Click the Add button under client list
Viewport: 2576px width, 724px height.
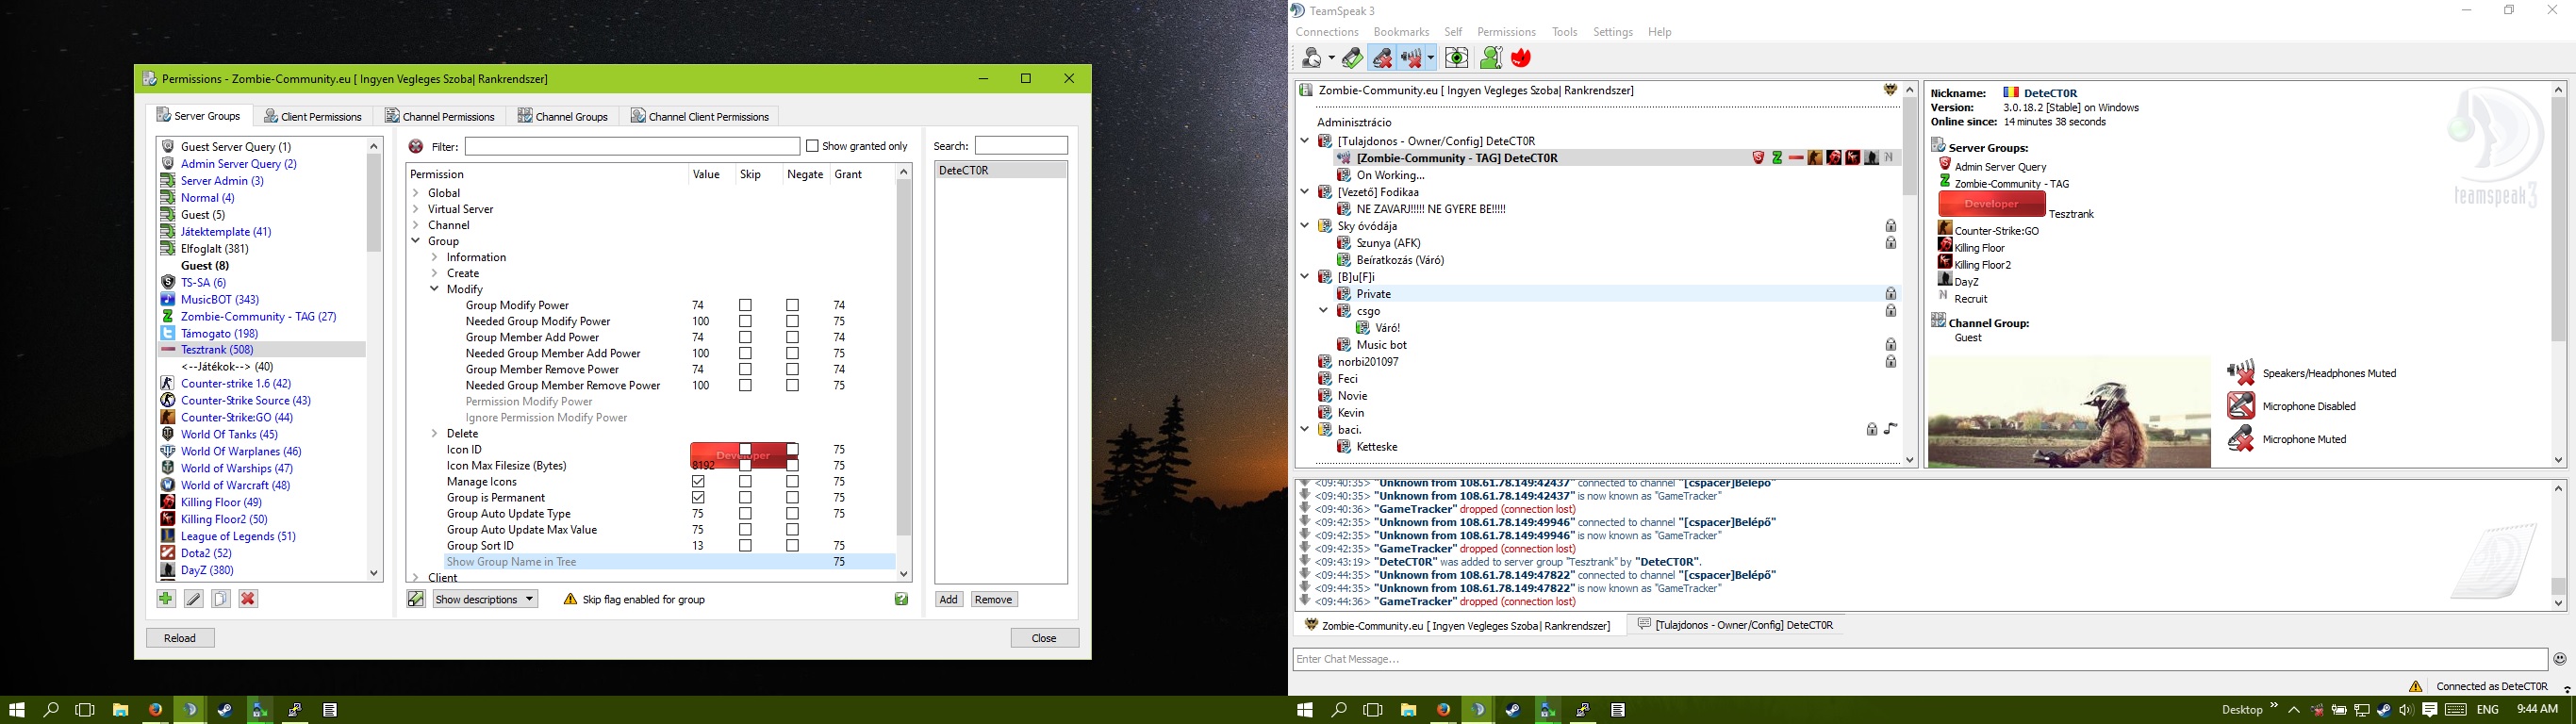click(949, 599)
